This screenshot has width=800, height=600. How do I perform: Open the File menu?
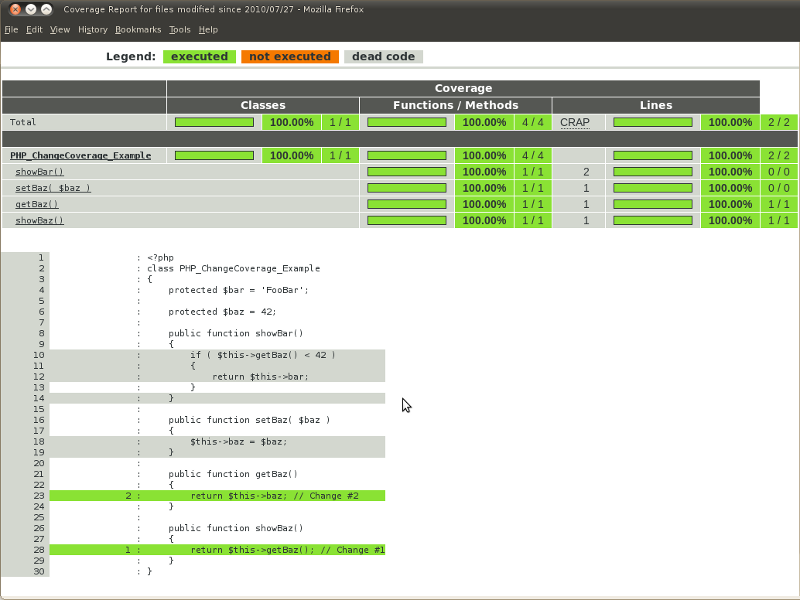(x=11, y=29)
